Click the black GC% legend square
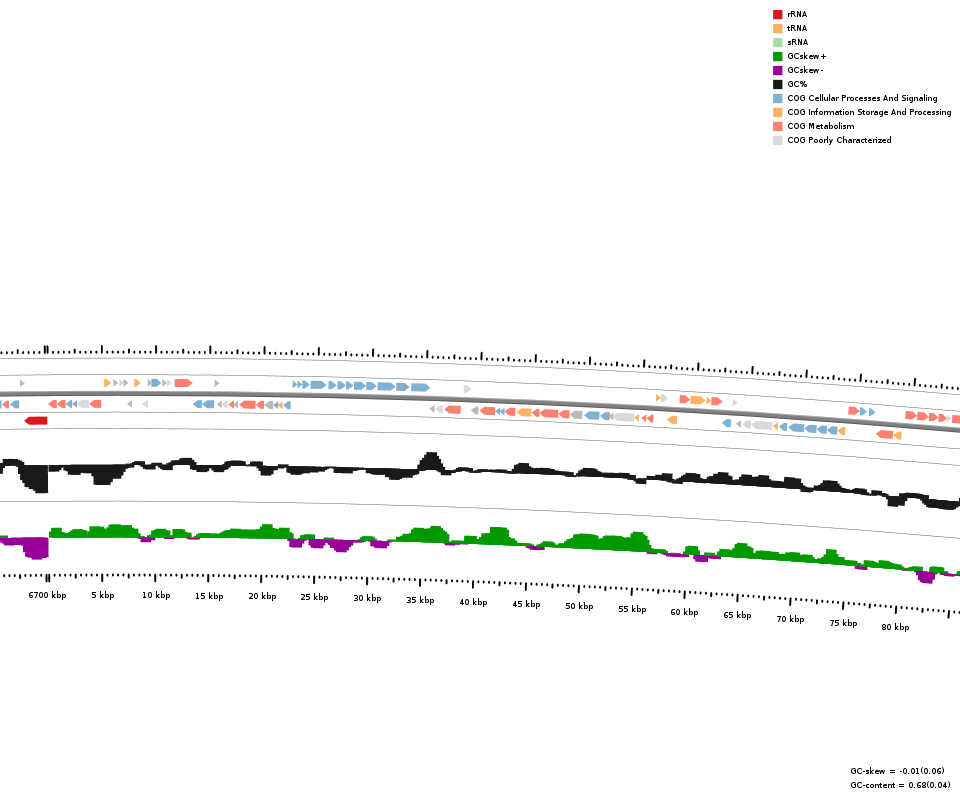960x800 pixels. (777, 84)
